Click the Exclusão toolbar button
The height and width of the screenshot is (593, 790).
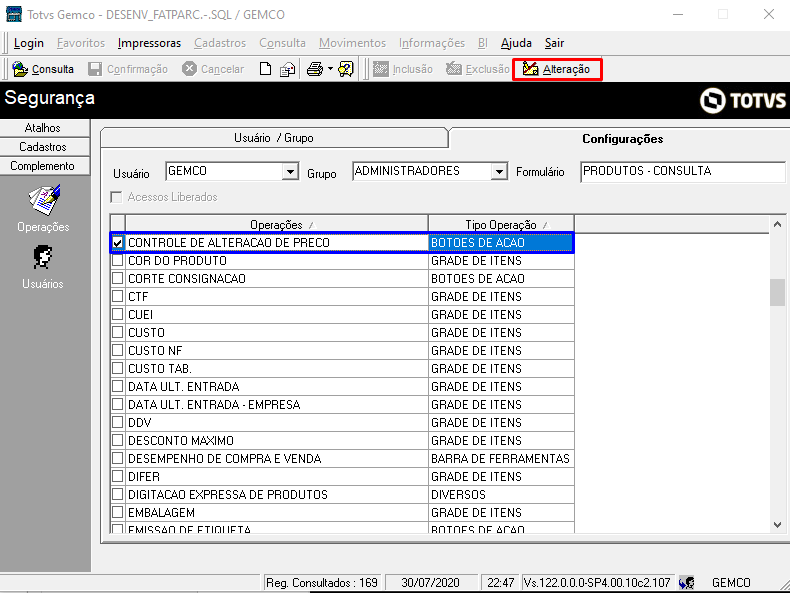[478, 69]
